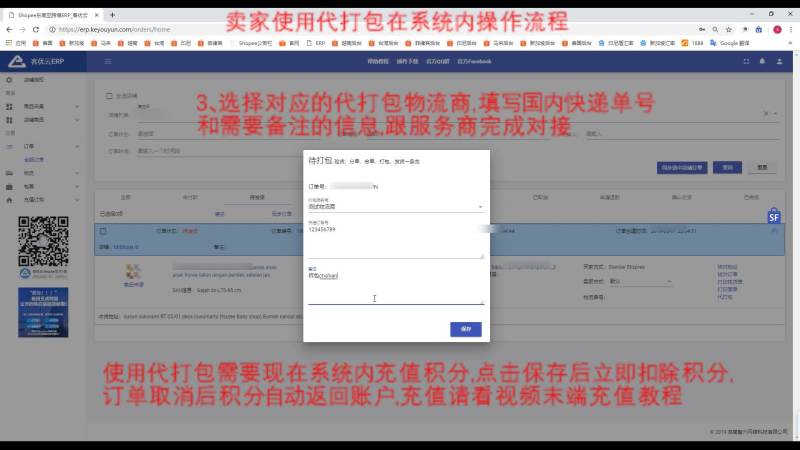Select the first order status tab
Screen dimensions: 800x450
coord(126,197)
